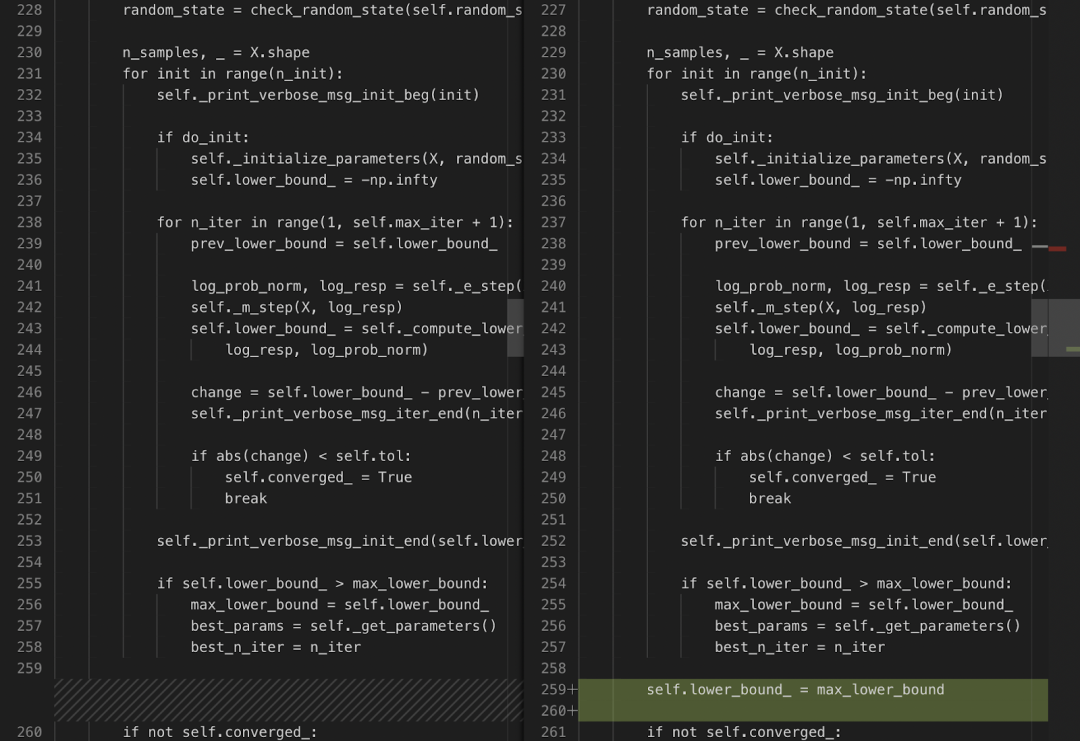Click the original pane's minimap slider
The height and width of the screenshot is (741, 1080).
pos(515,328)
